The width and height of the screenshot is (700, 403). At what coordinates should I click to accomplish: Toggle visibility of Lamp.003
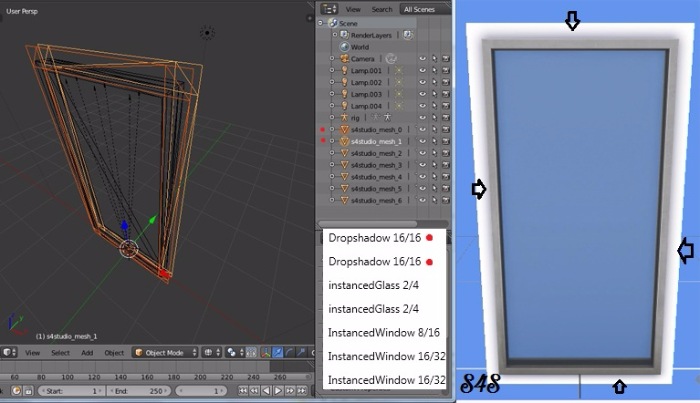[422, 94]
